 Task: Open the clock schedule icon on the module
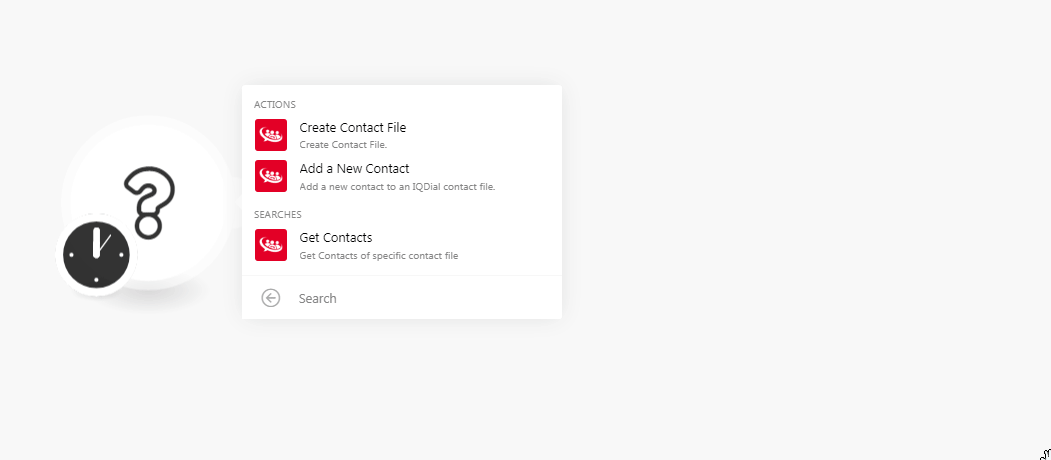[x=96, y=254]
